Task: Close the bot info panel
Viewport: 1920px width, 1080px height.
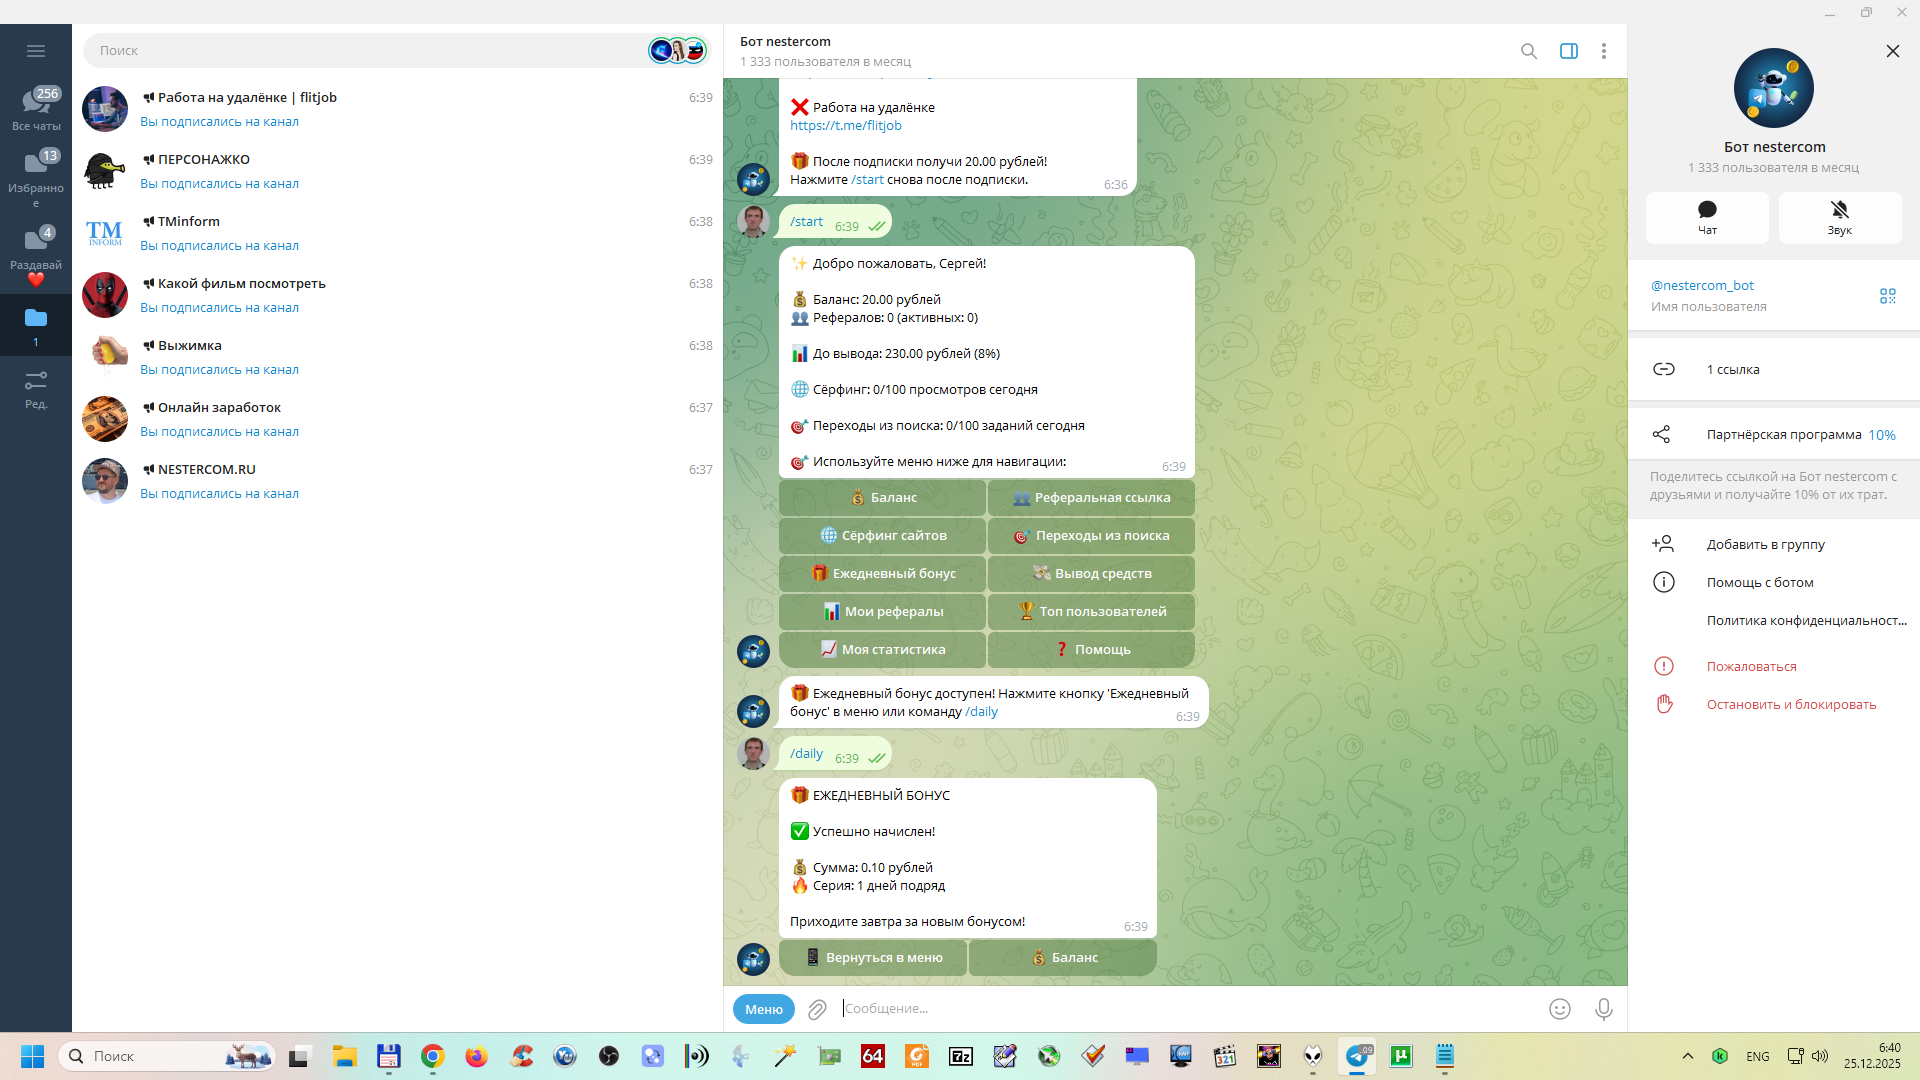Action: 1892,51
